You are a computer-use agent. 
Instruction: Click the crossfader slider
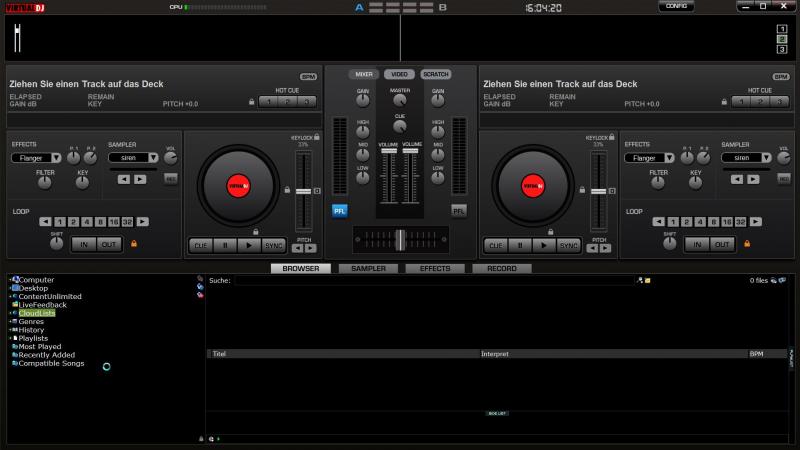[400, 240]
